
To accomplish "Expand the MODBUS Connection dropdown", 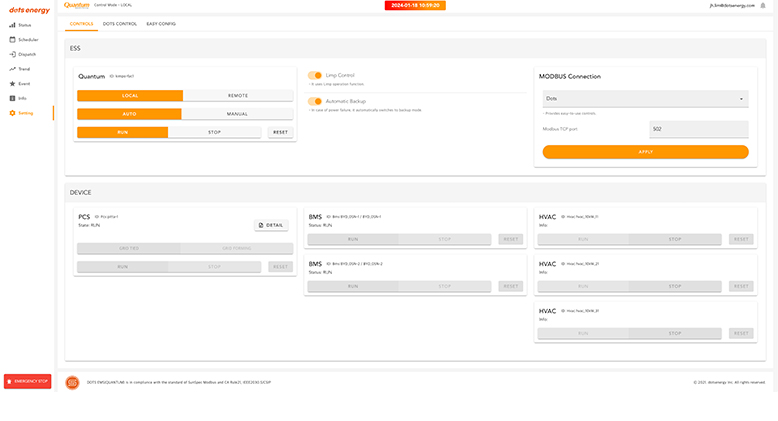I will (645, 99).
